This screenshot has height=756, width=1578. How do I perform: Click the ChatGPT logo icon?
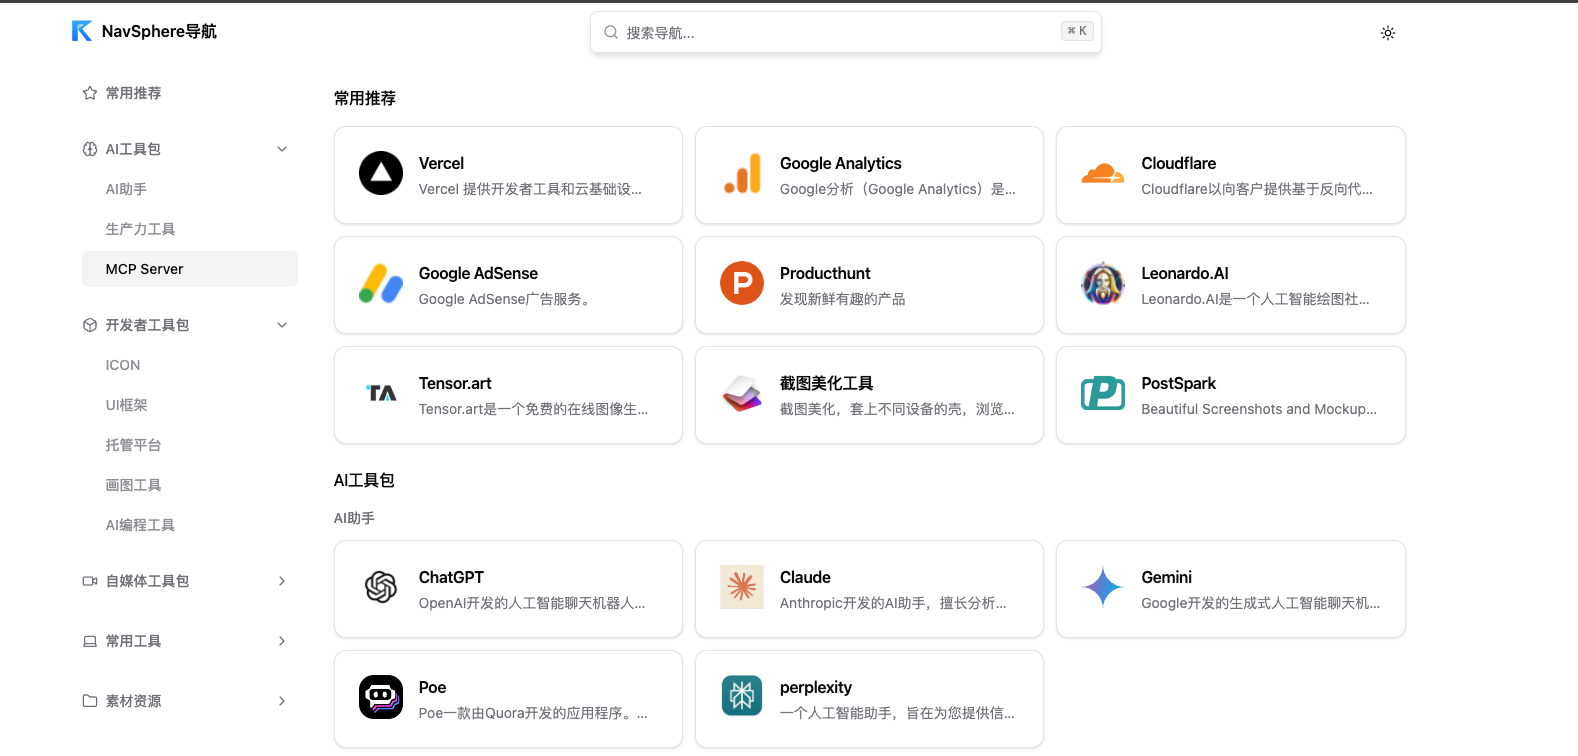coord(381,588)
